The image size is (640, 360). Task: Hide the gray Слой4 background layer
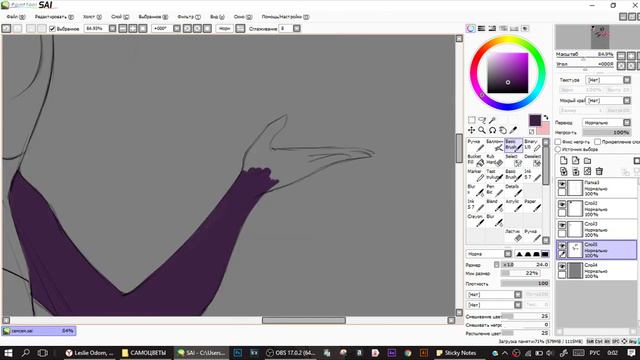(562, 267)
